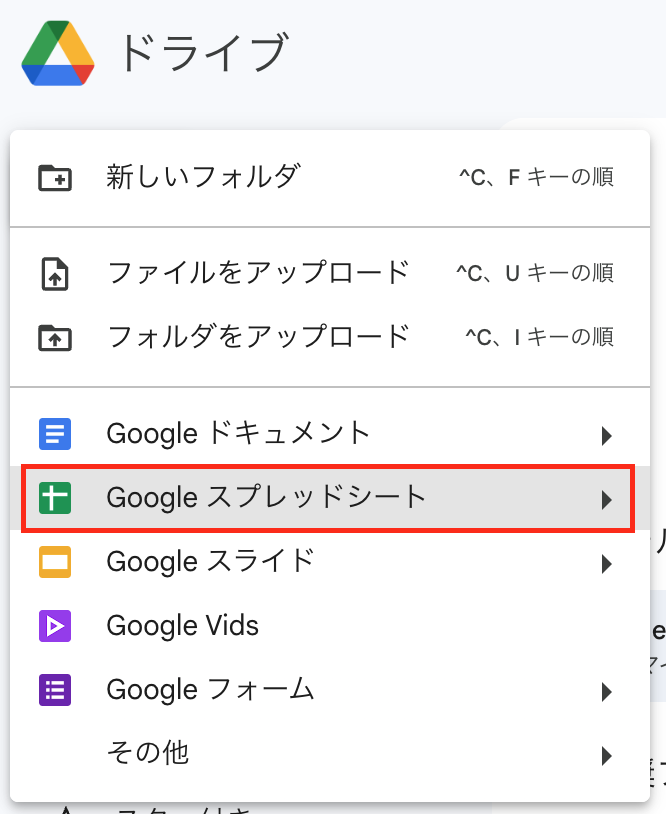
Task: Select the その他 menu entry
Action: (x=148, y=753)
